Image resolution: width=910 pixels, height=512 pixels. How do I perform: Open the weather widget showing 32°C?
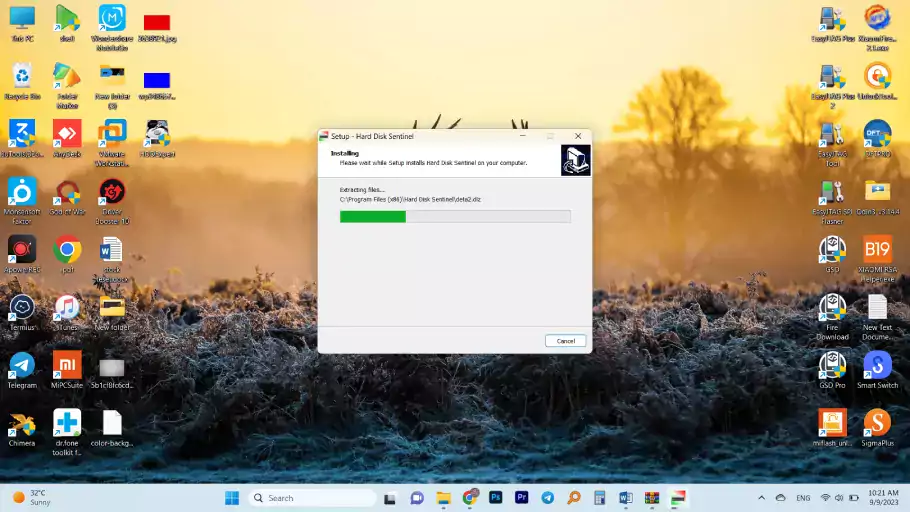coord(32,498)
